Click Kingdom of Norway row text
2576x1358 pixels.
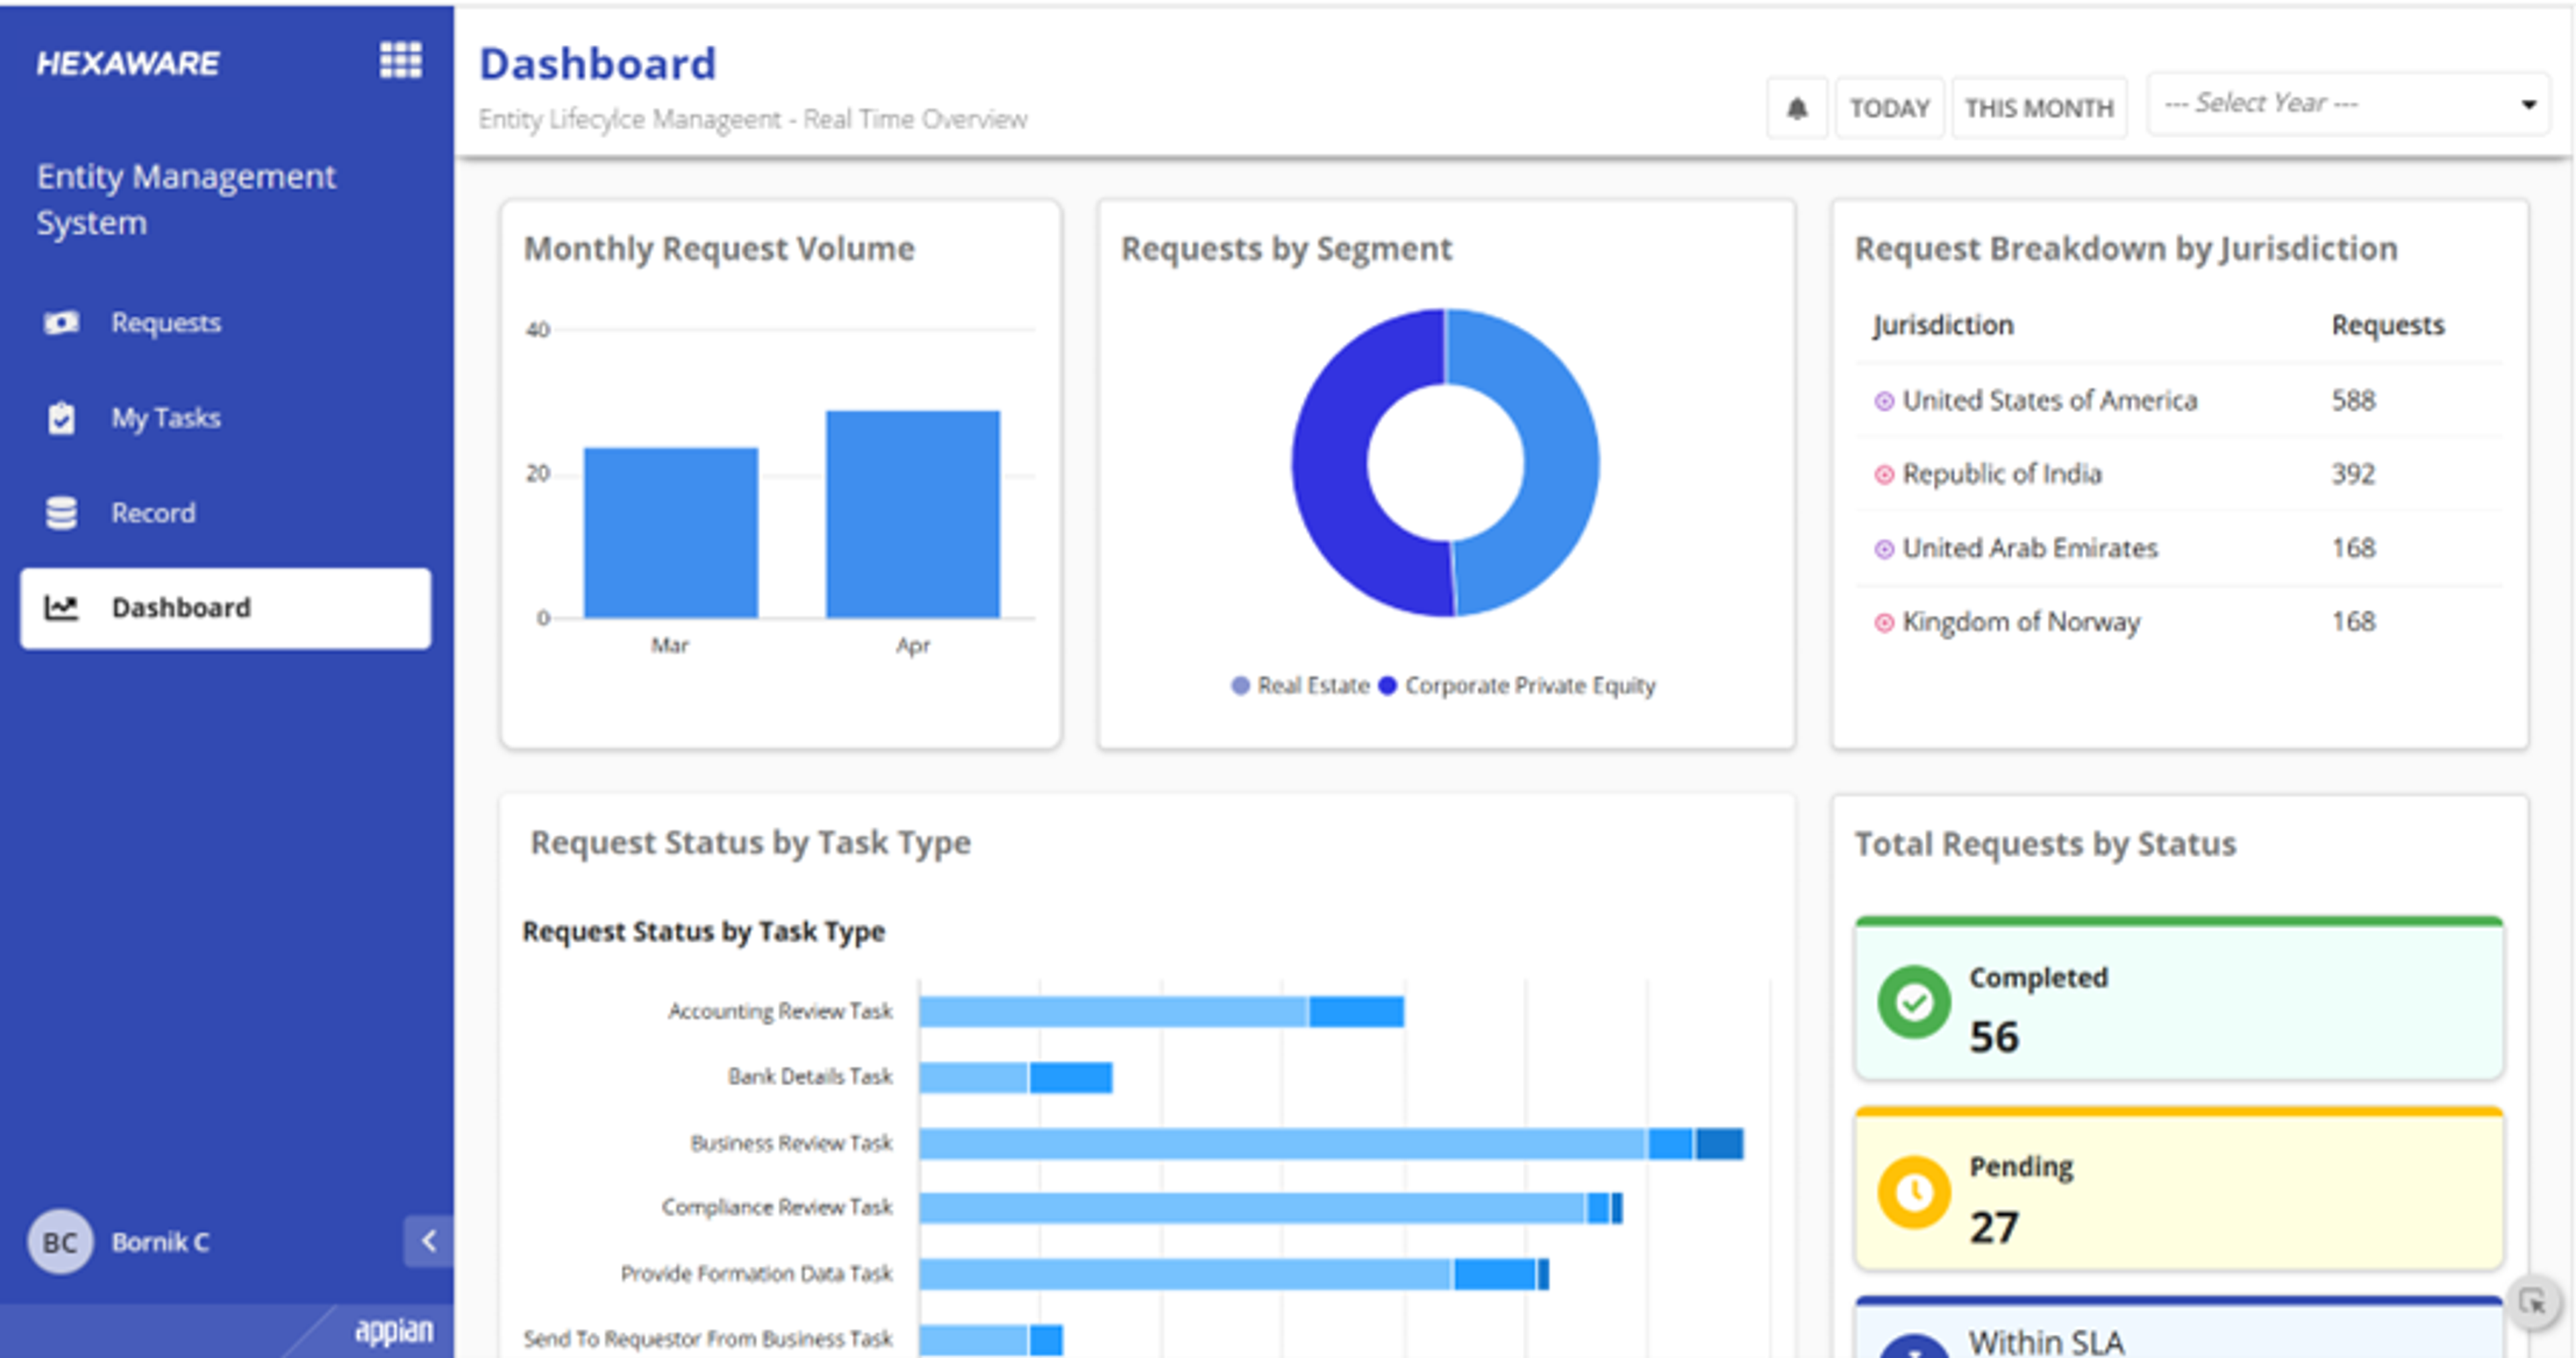pos(2021,622)
